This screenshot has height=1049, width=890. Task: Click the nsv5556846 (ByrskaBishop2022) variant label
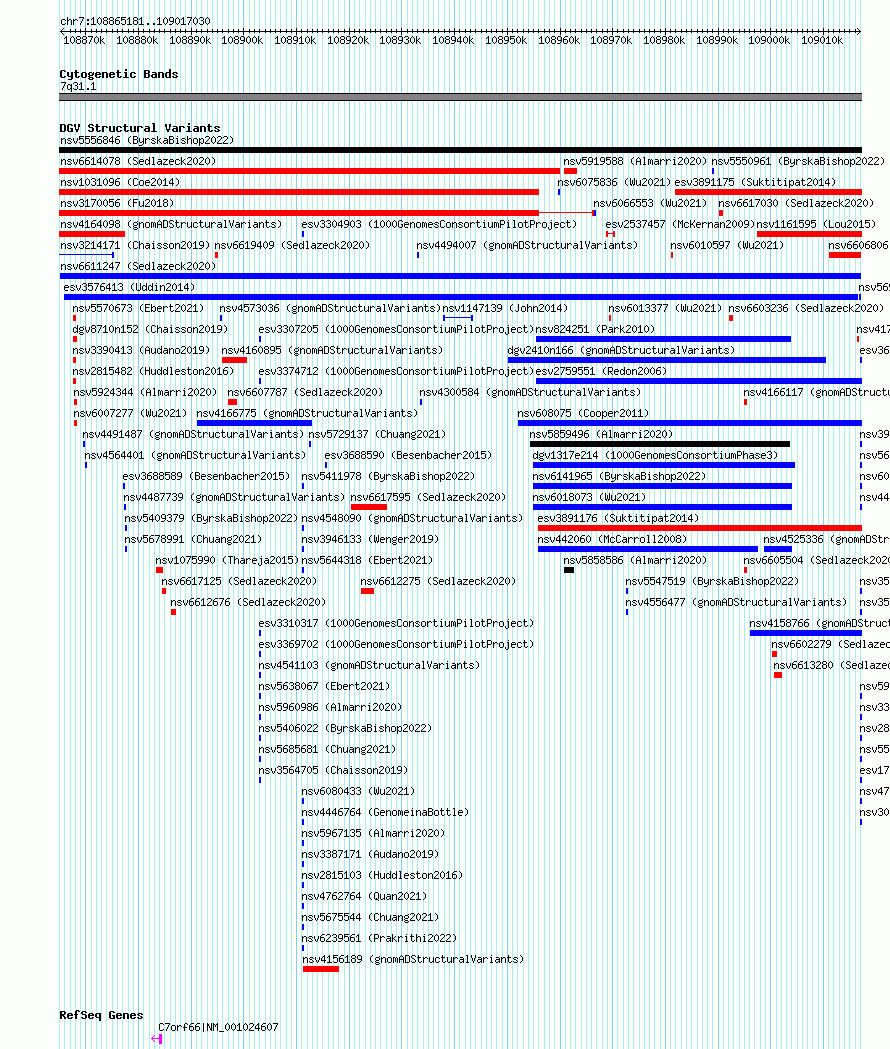click(x=147, y=140)
